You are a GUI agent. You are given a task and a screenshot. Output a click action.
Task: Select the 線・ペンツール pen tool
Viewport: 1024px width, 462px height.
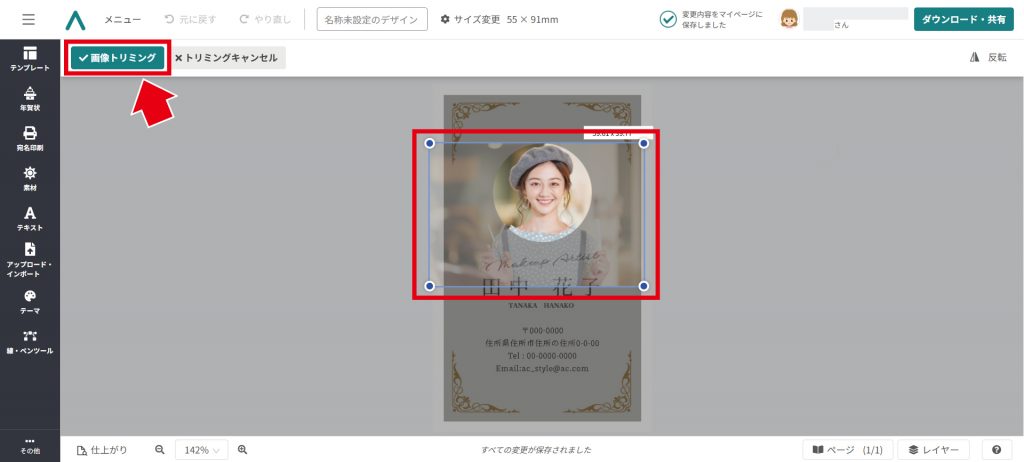tap(30, 342)
